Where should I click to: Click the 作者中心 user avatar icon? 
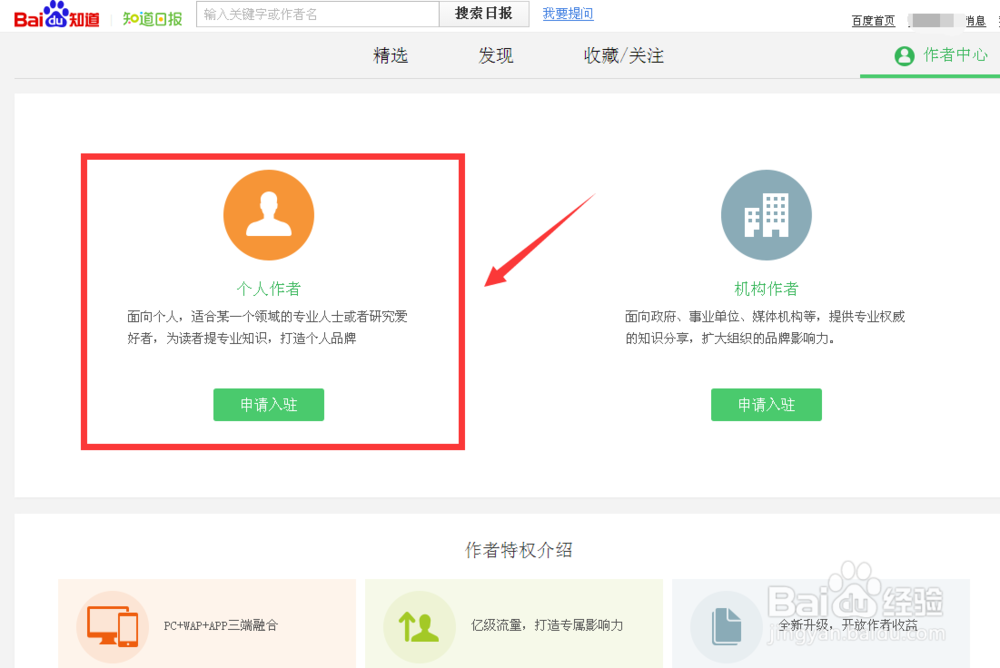click(904, 56)
